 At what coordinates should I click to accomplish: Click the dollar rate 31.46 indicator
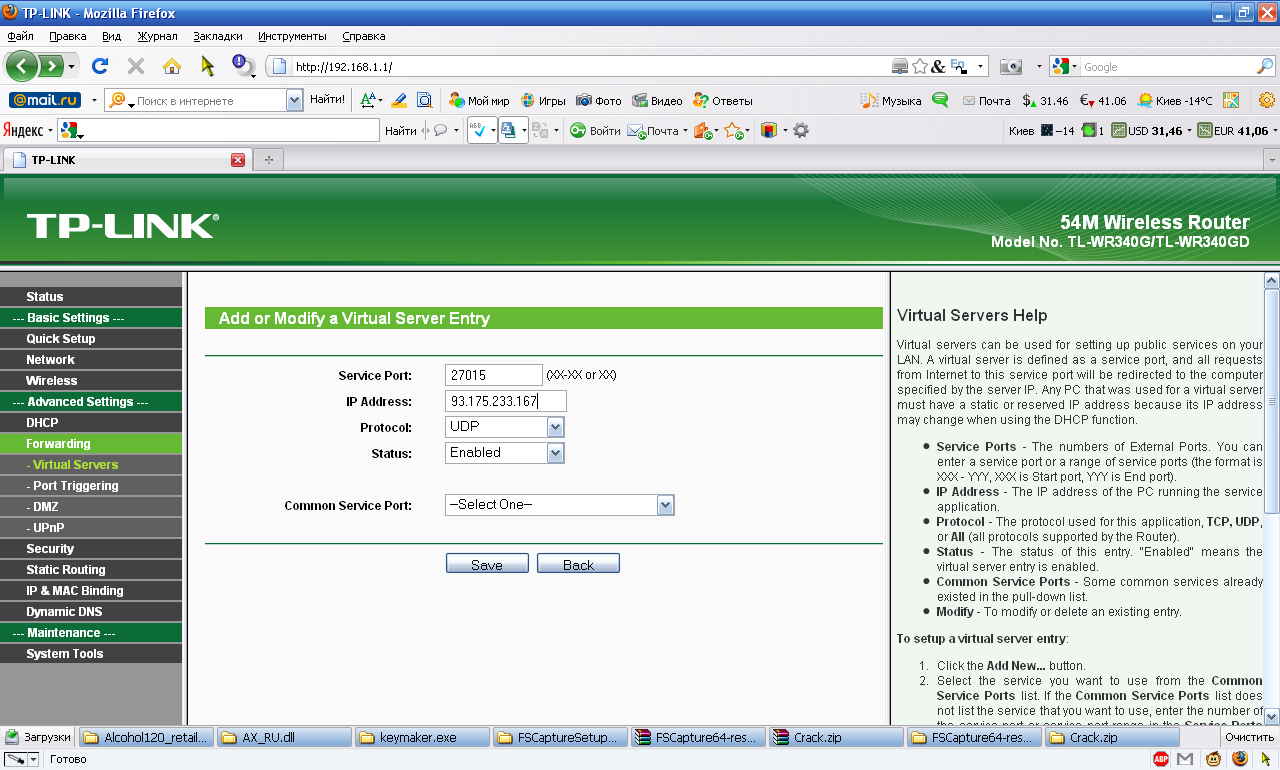[1046, 101]
